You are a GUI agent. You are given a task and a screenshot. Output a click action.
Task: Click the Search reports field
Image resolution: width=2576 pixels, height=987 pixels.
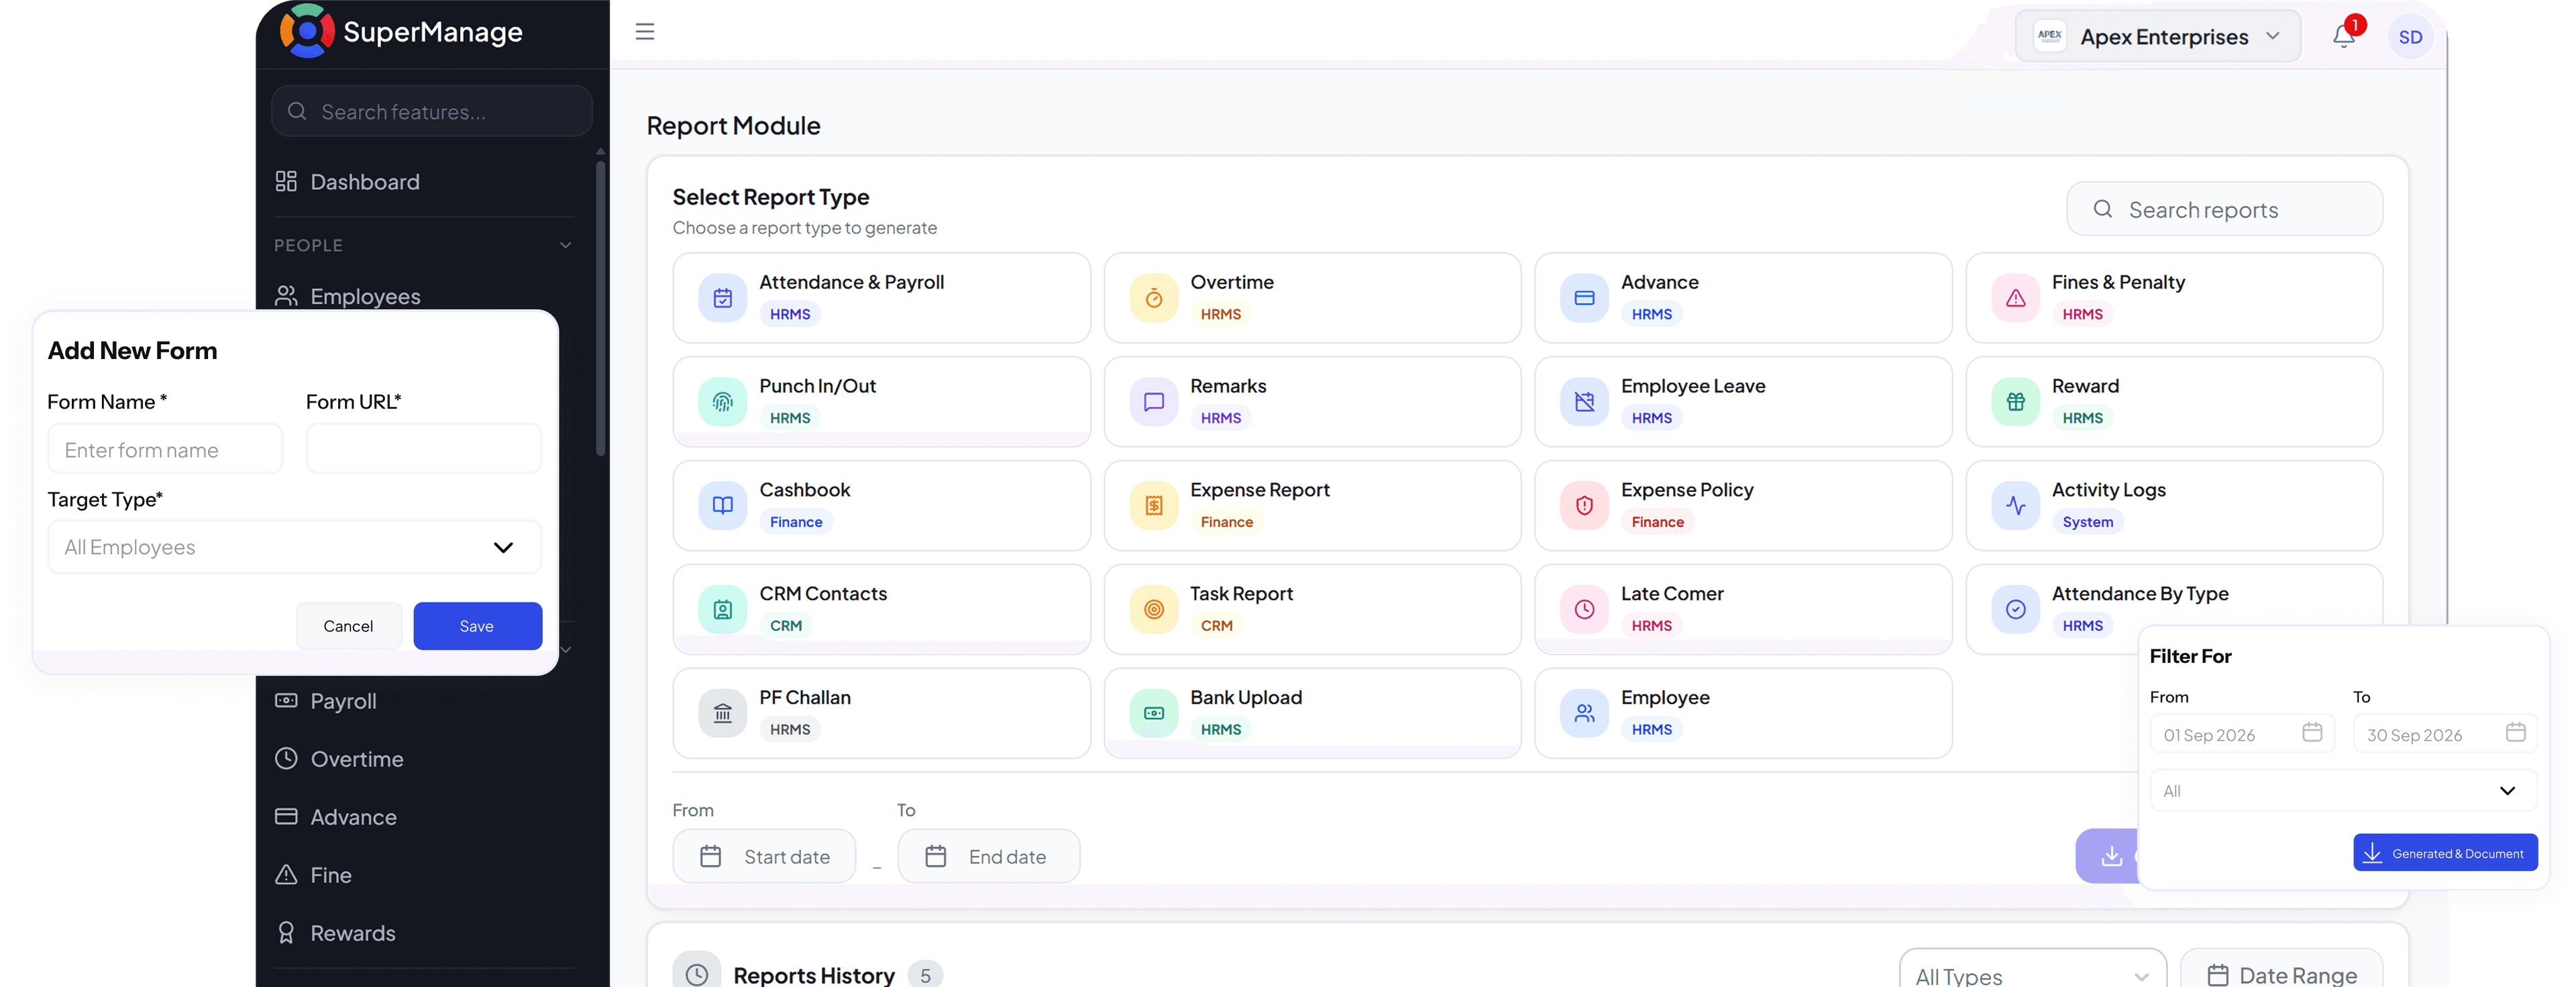2224,210
